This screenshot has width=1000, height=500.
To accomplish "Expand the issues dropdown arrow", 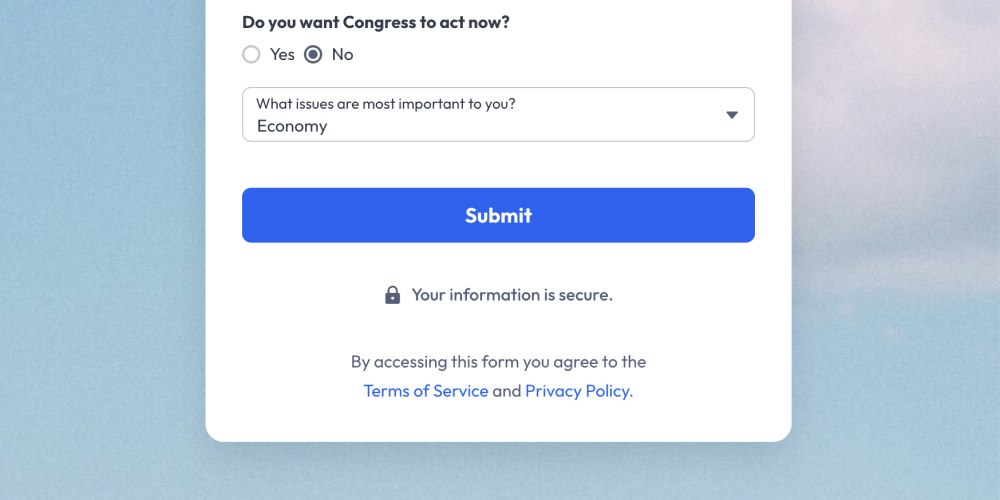I will coord(732,115).
